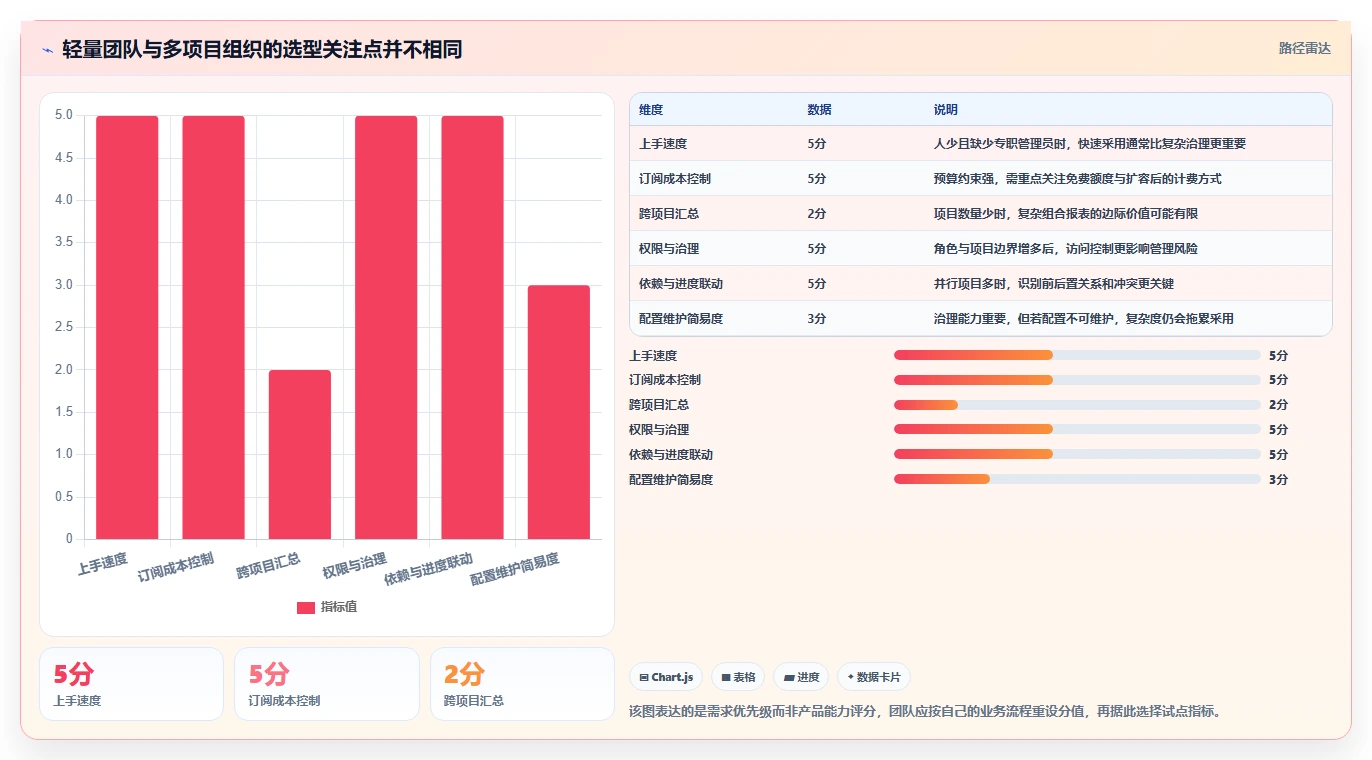Click the 订阅成本控制 bar in the chart
The height and width of the screenshot is (760, 1372).
tap(214, 327)
